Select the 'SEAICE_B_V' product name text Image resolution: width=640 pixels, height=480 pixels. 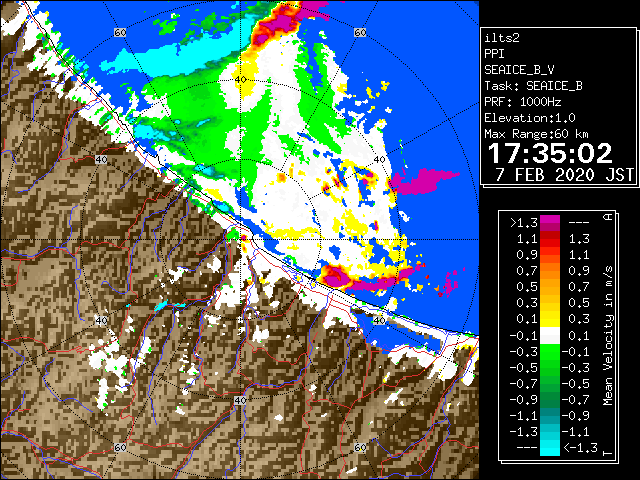[519, 70]
